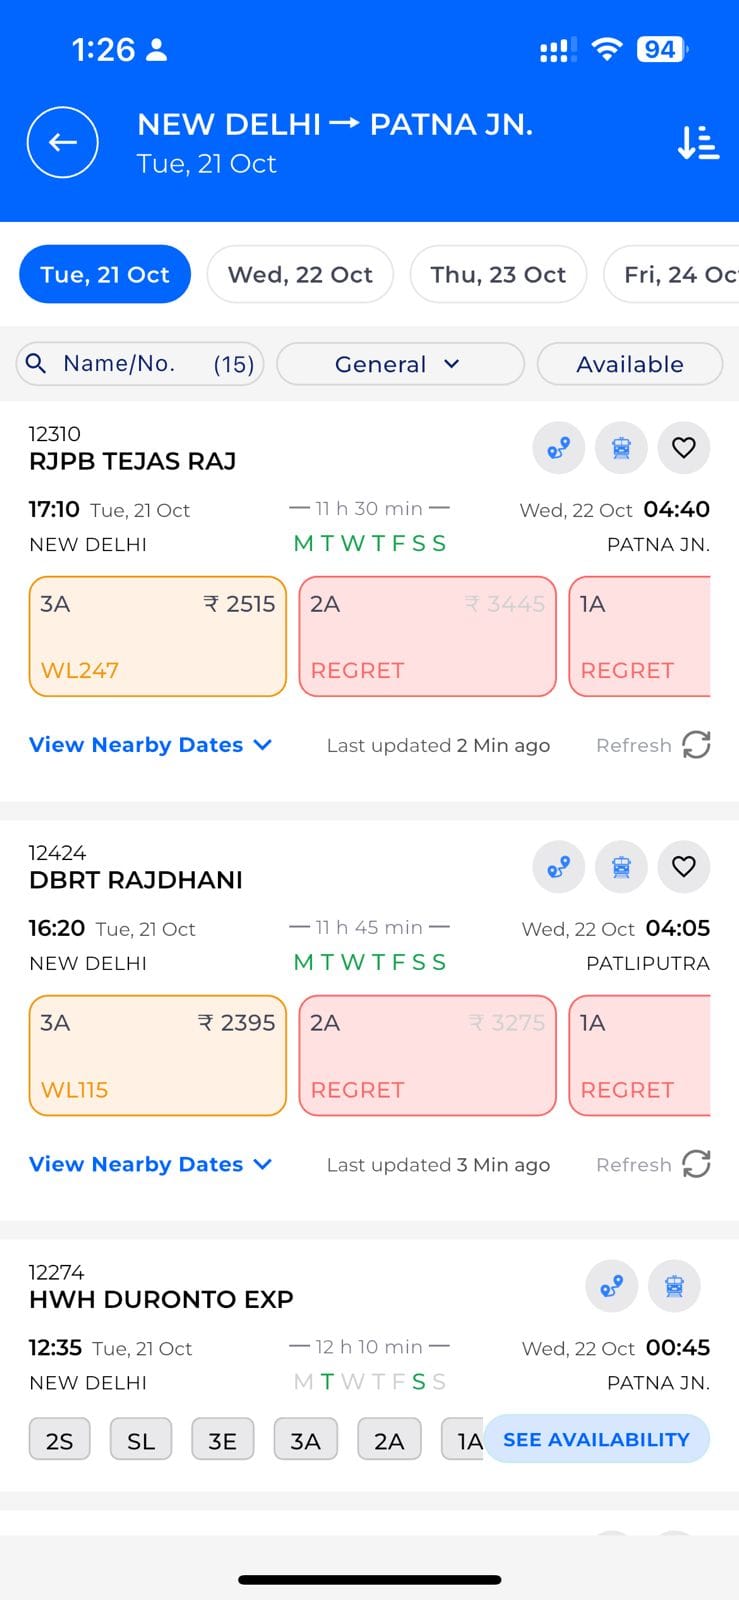Expand View Nearby Dates for train 12424

point(150,1164)
